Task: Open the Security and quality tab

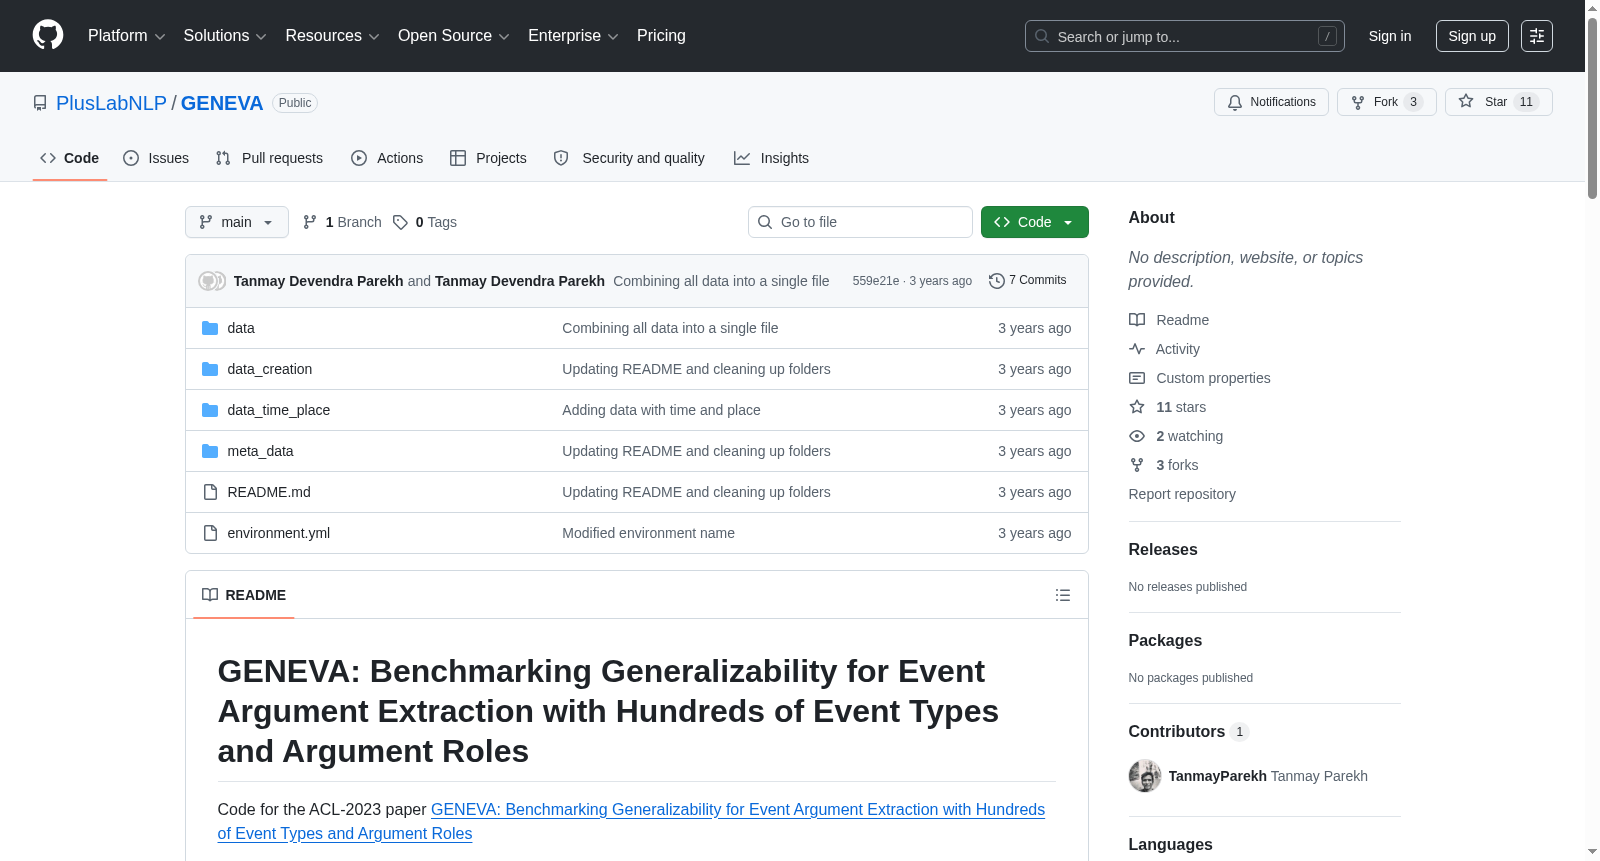Action: pos(629,158)
